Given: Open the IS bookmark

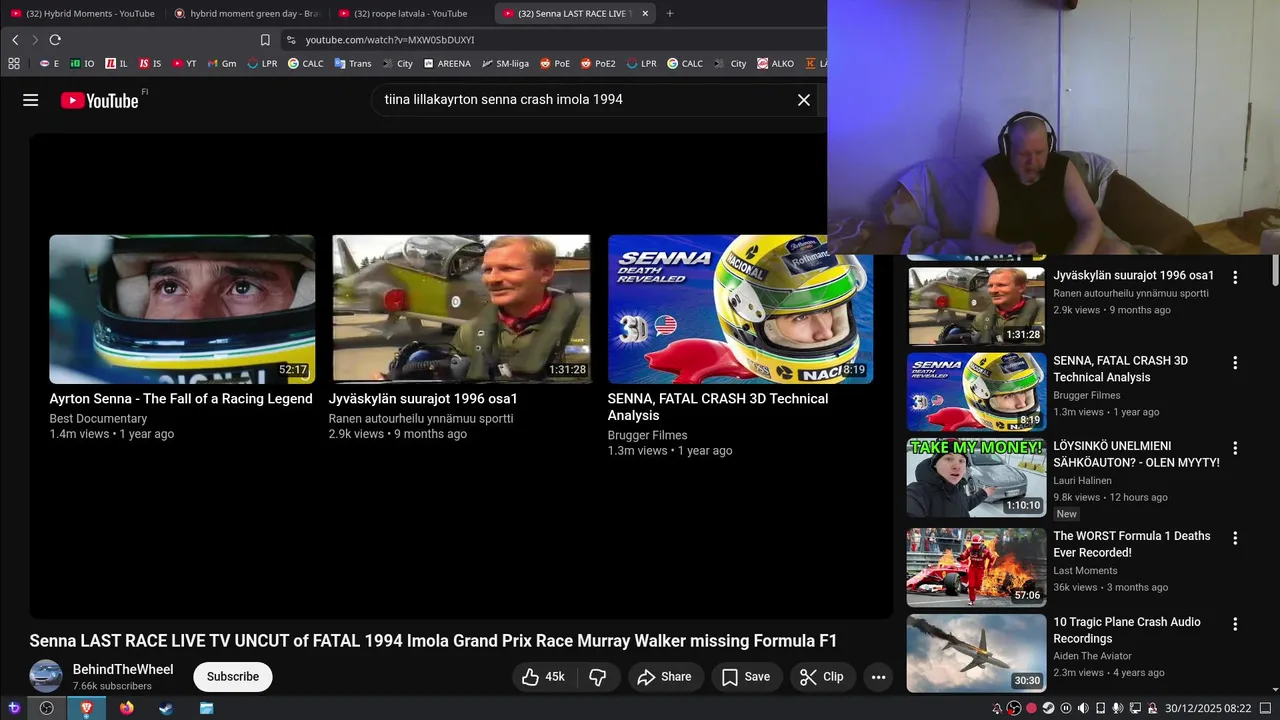Looking at the screenshot, I should click(150, 63).
